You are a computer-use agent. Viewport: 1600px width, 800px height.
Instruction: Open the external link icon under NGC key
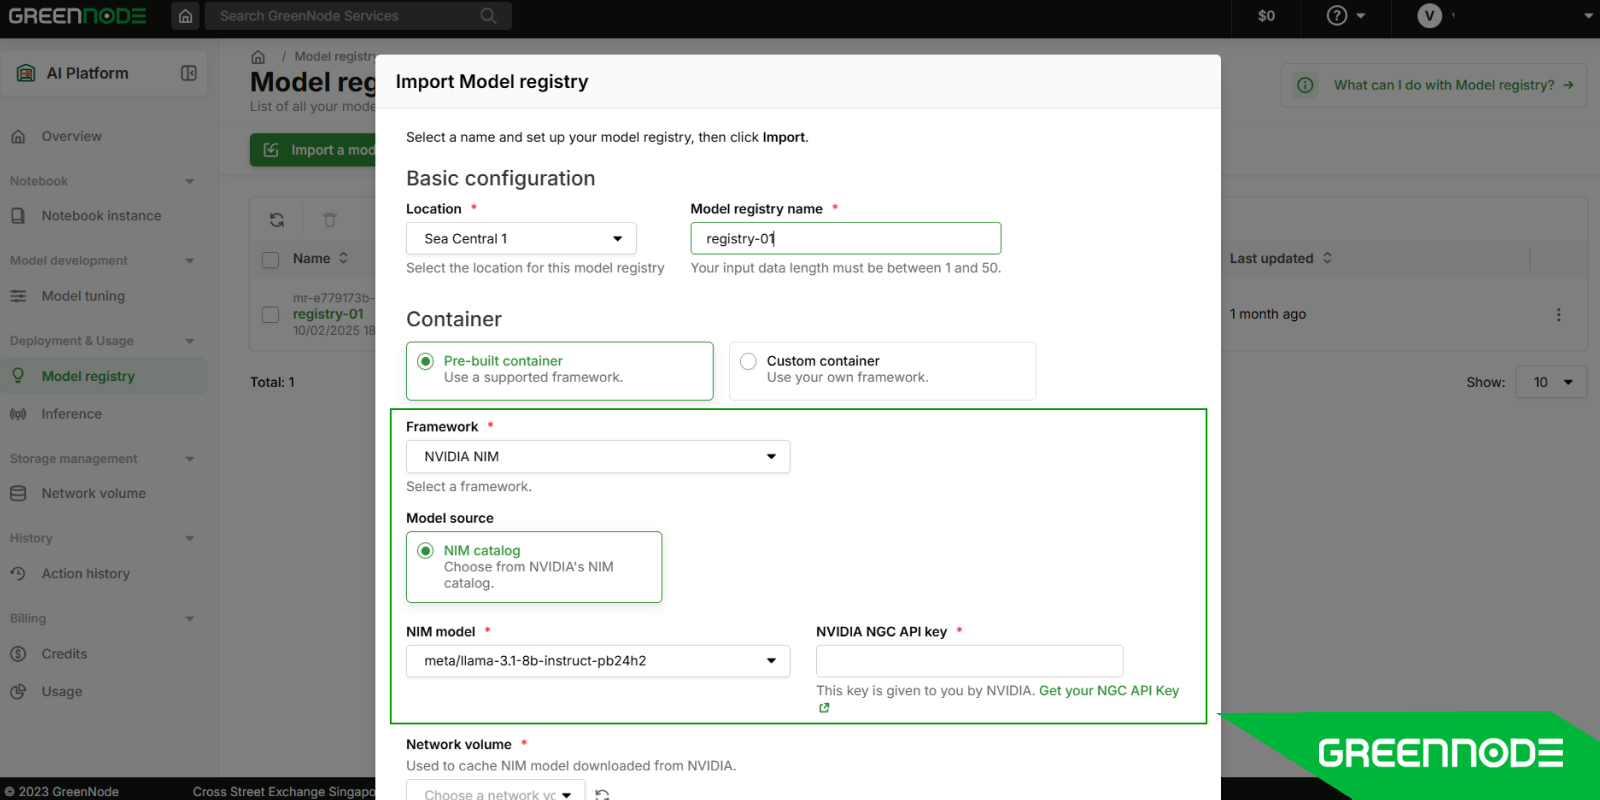point(824,708)
